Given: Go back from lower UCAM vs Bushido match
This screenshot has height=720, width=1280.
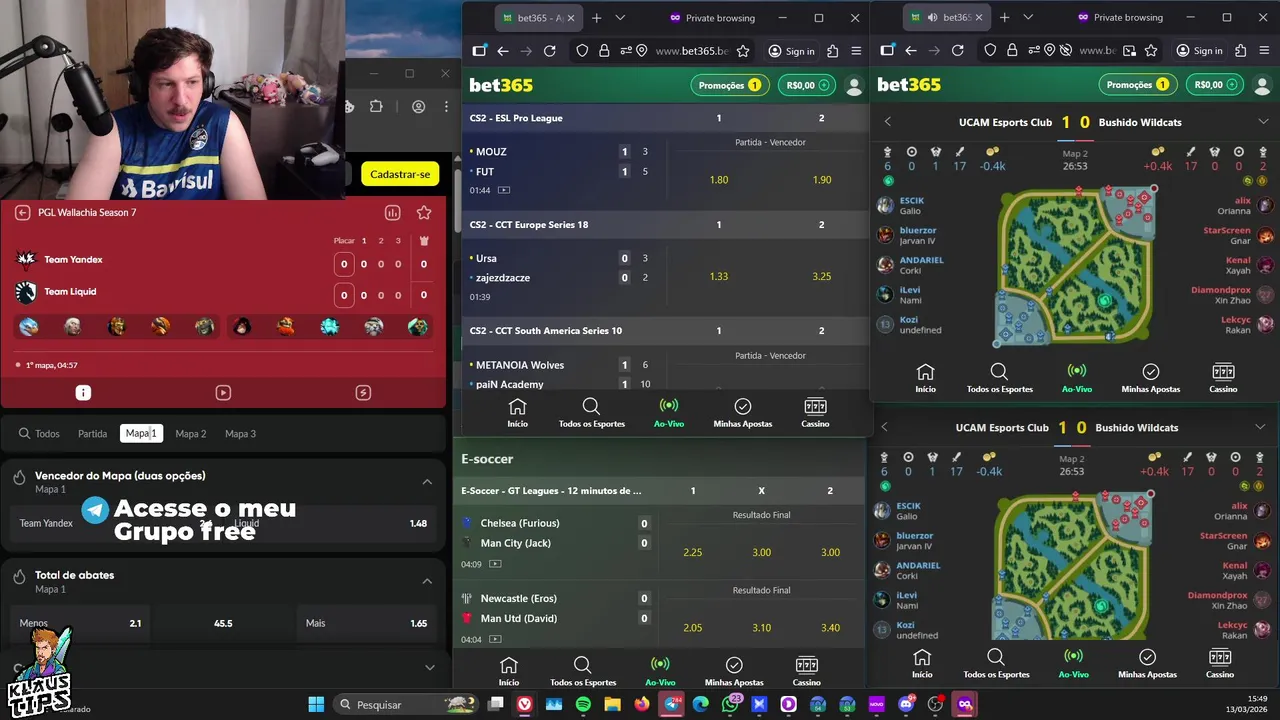Looking at the screenshot, I should (x=884, y=427).
